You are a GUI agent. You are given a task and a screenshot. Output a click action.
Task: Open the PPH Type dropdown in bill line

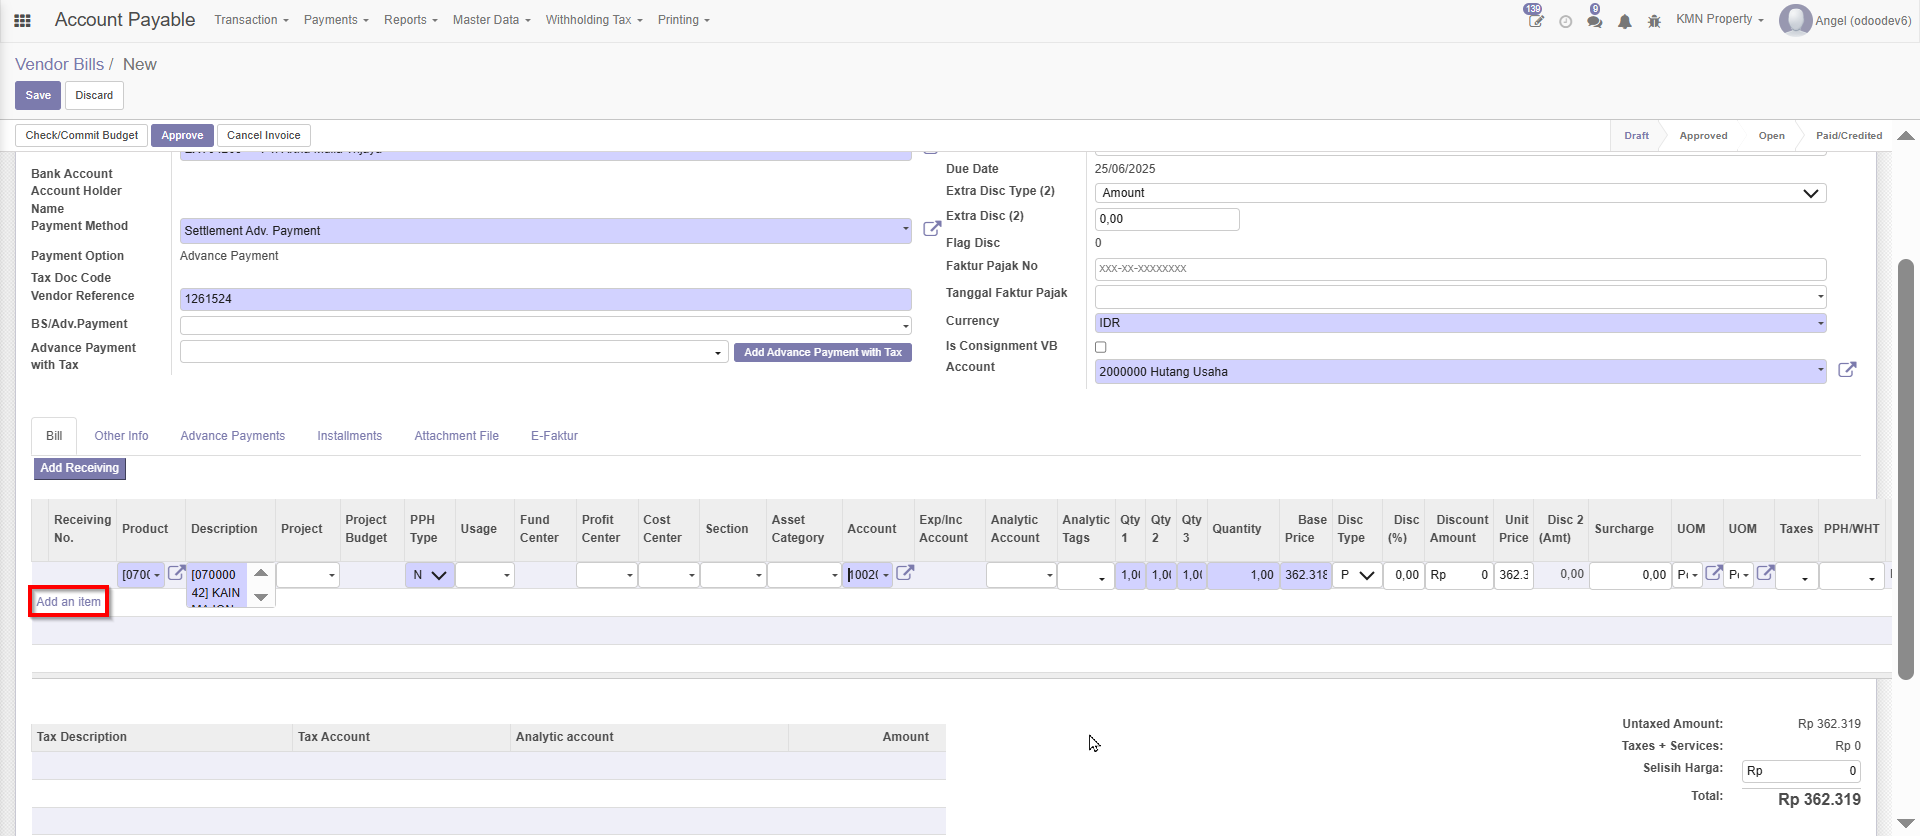(430, 575)
